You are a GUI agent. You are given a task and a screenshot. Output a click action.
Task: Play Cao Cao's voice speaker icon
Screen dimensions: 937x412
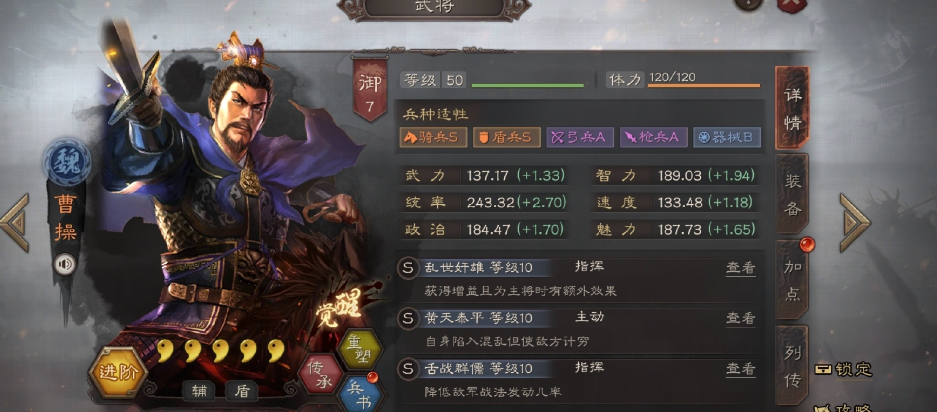pos(64,264)
